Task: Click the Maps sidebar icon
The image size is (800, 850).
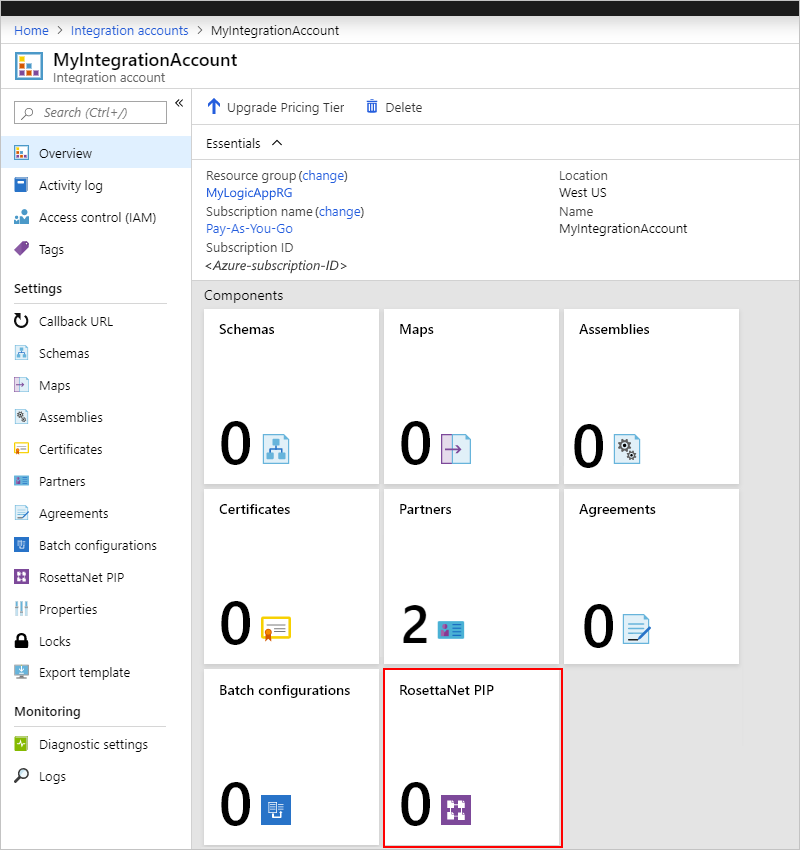Action: click(21, 385)
